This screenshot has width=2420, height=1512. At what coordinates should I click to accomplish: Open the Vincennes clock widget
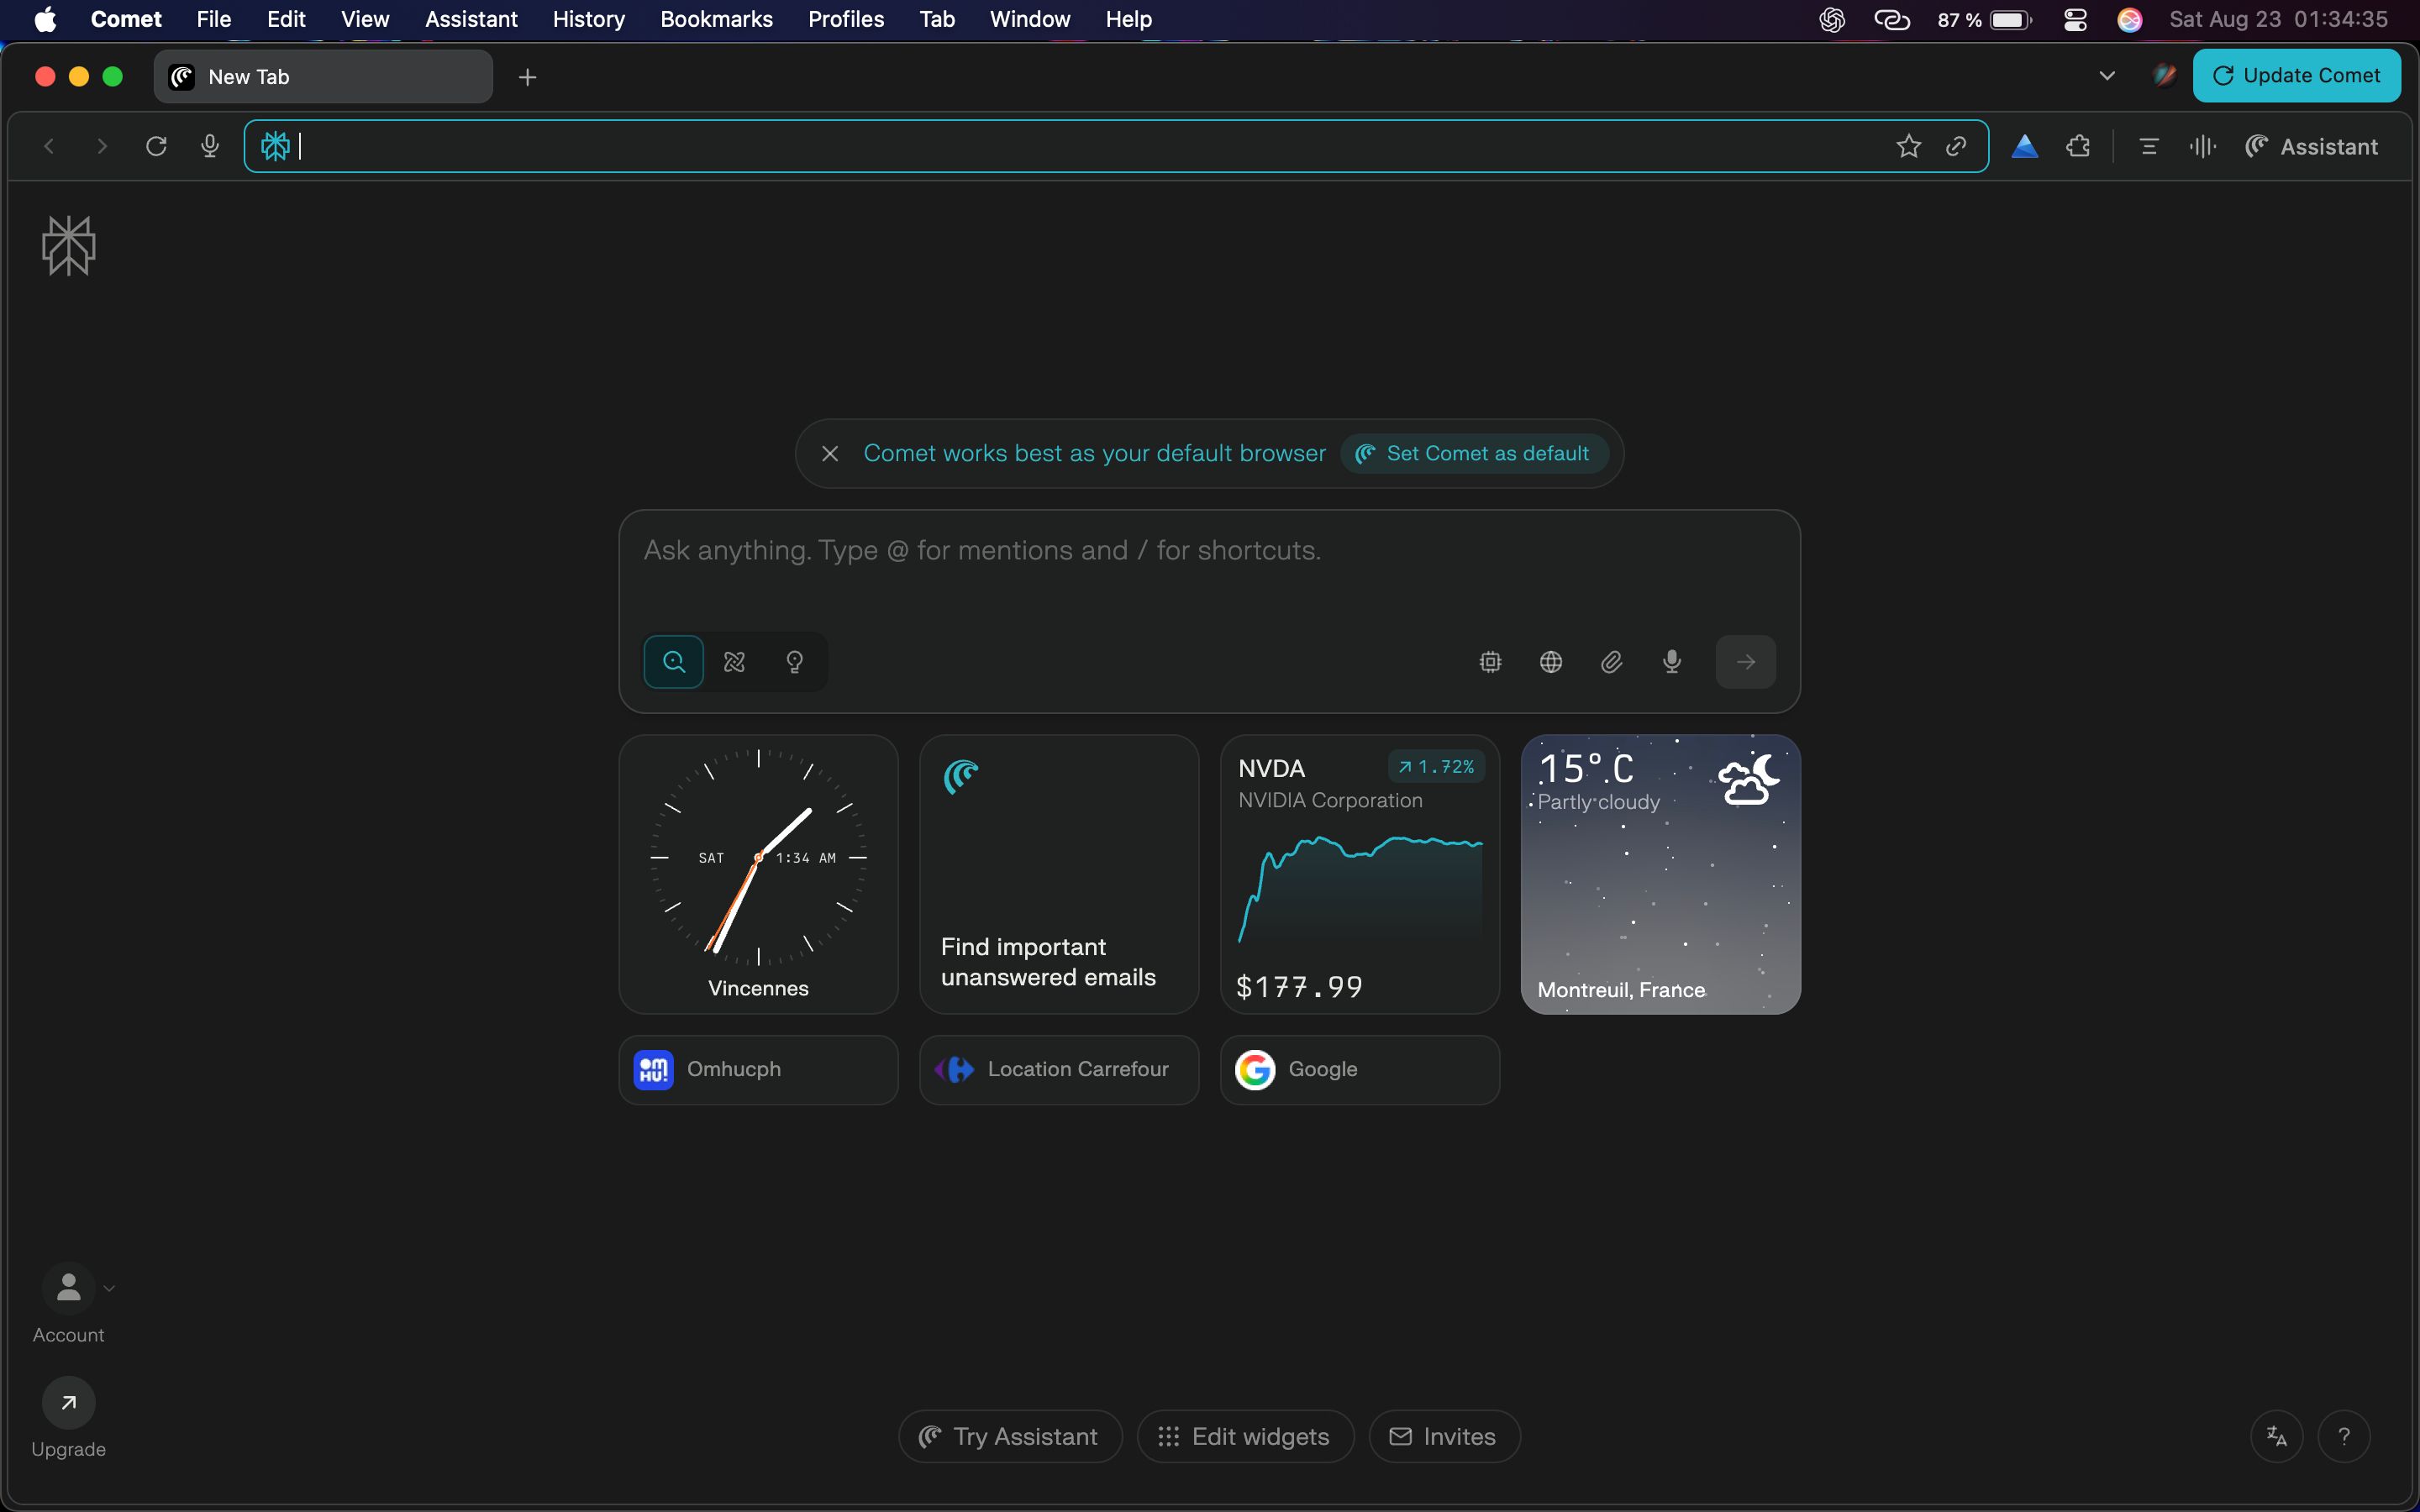click(759, 875)
